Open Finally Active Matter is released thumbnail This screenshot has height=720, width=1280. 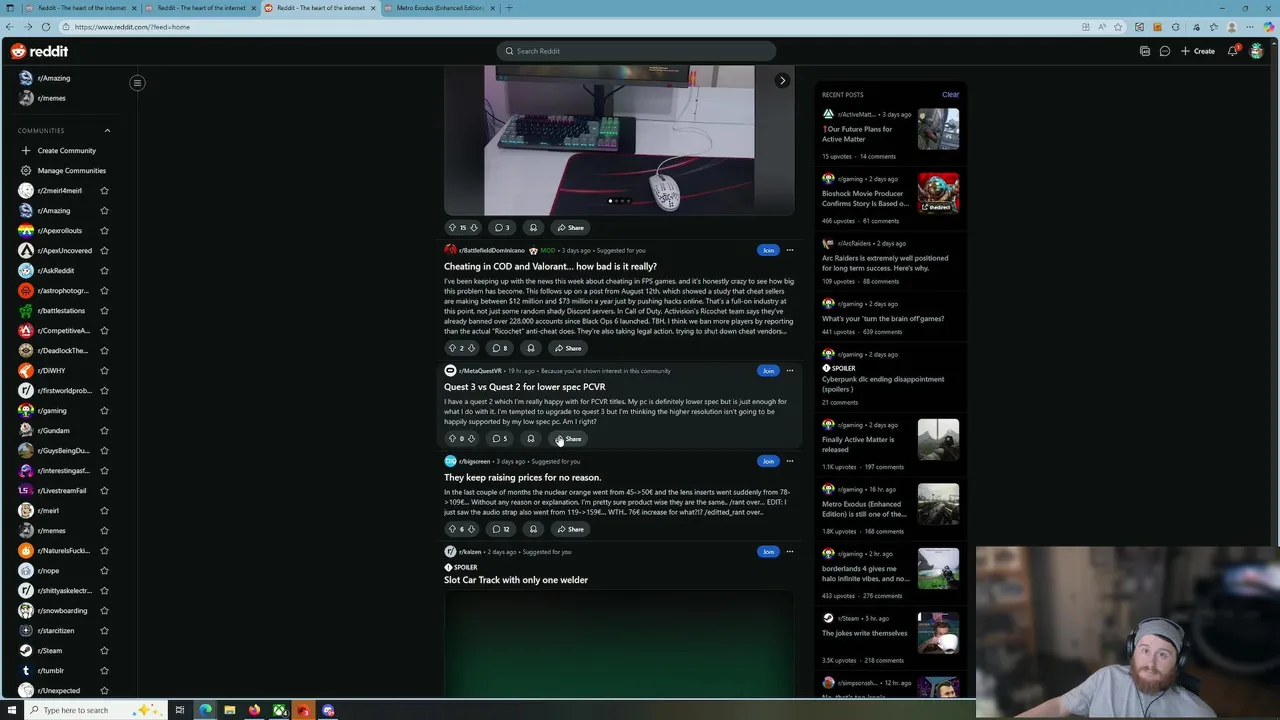(938, 440)
